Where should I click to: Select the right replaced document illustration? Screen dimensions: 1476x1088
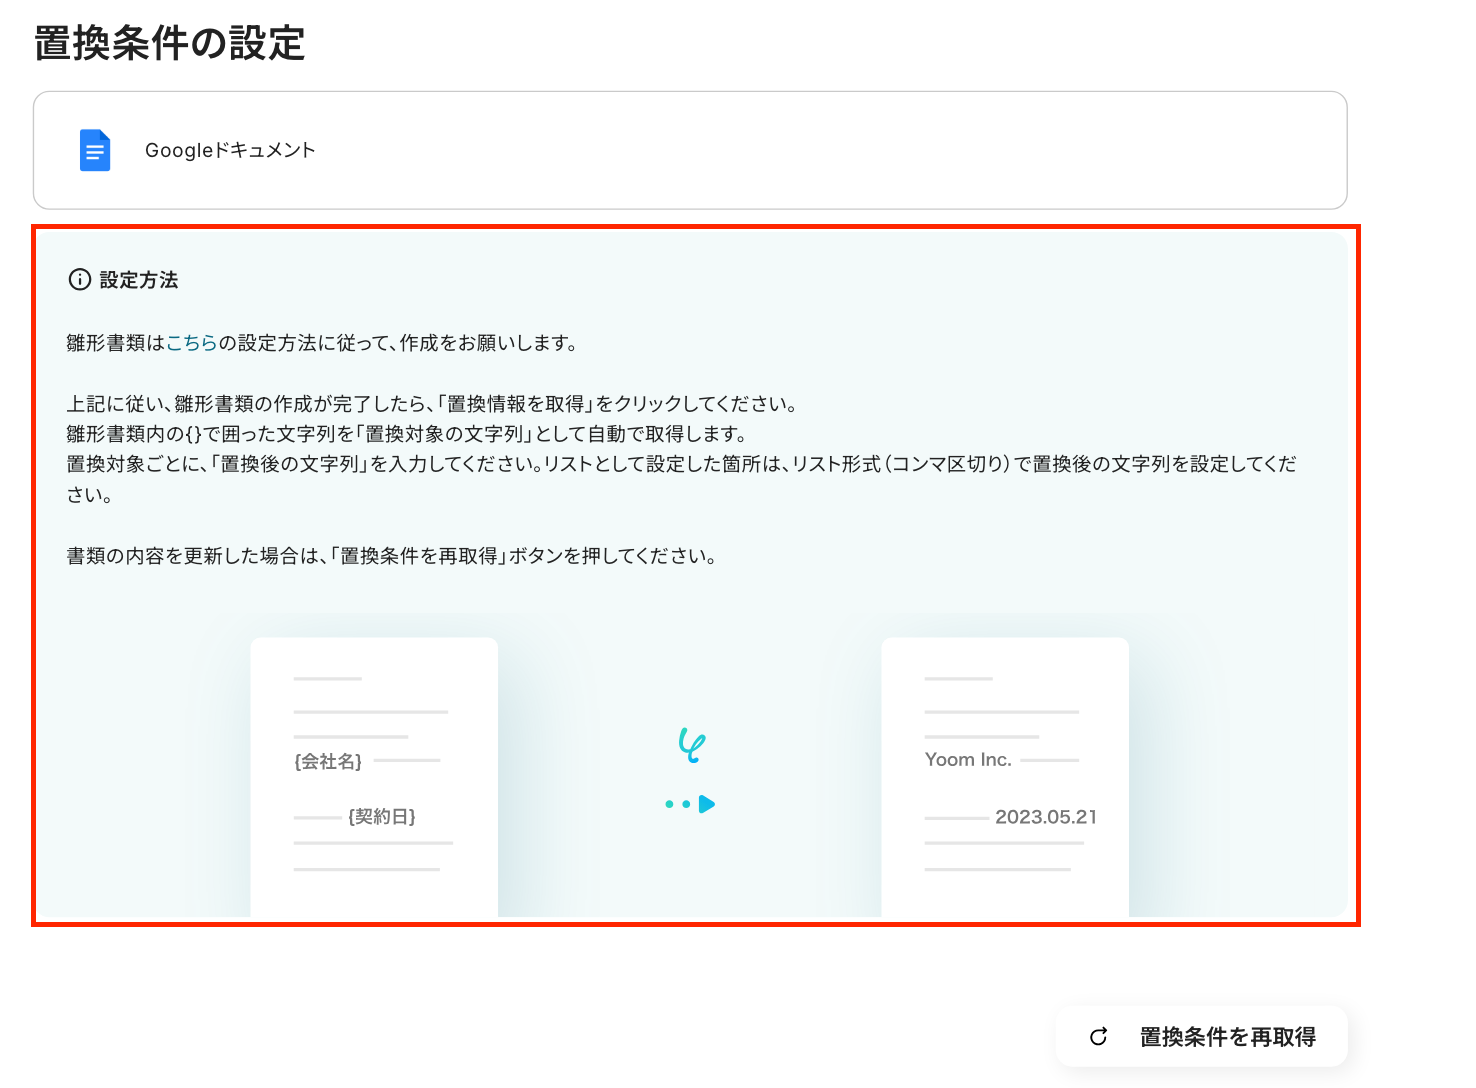tap(1005, 777)
